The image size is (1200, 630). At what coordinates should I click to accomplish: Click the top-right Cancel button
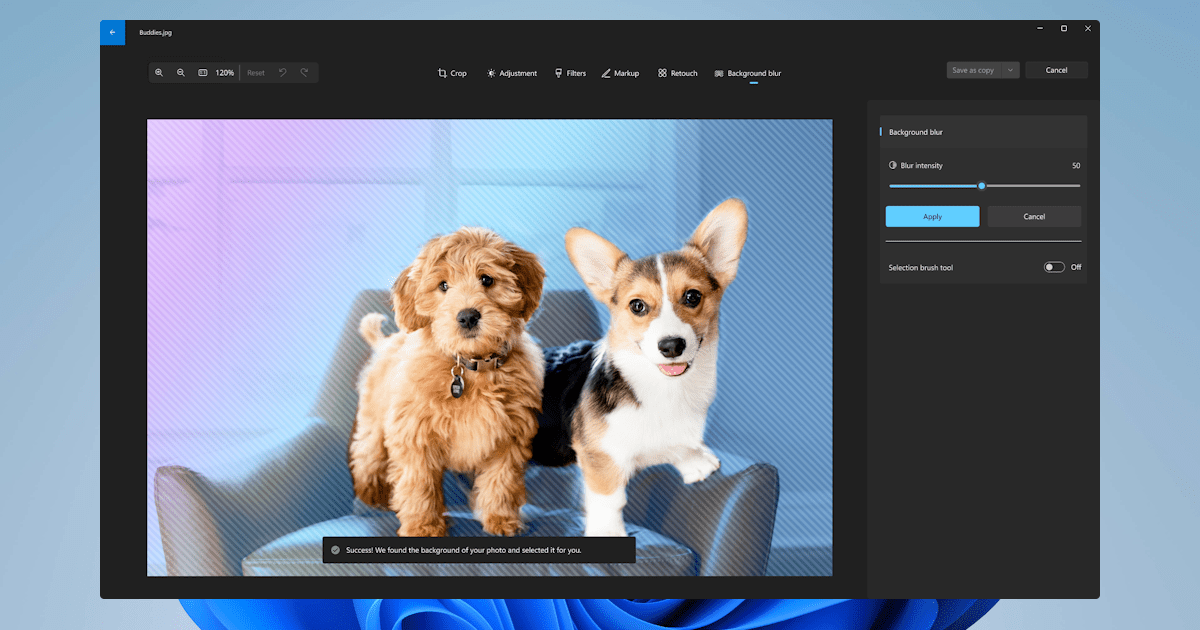tap(1056, 70)
